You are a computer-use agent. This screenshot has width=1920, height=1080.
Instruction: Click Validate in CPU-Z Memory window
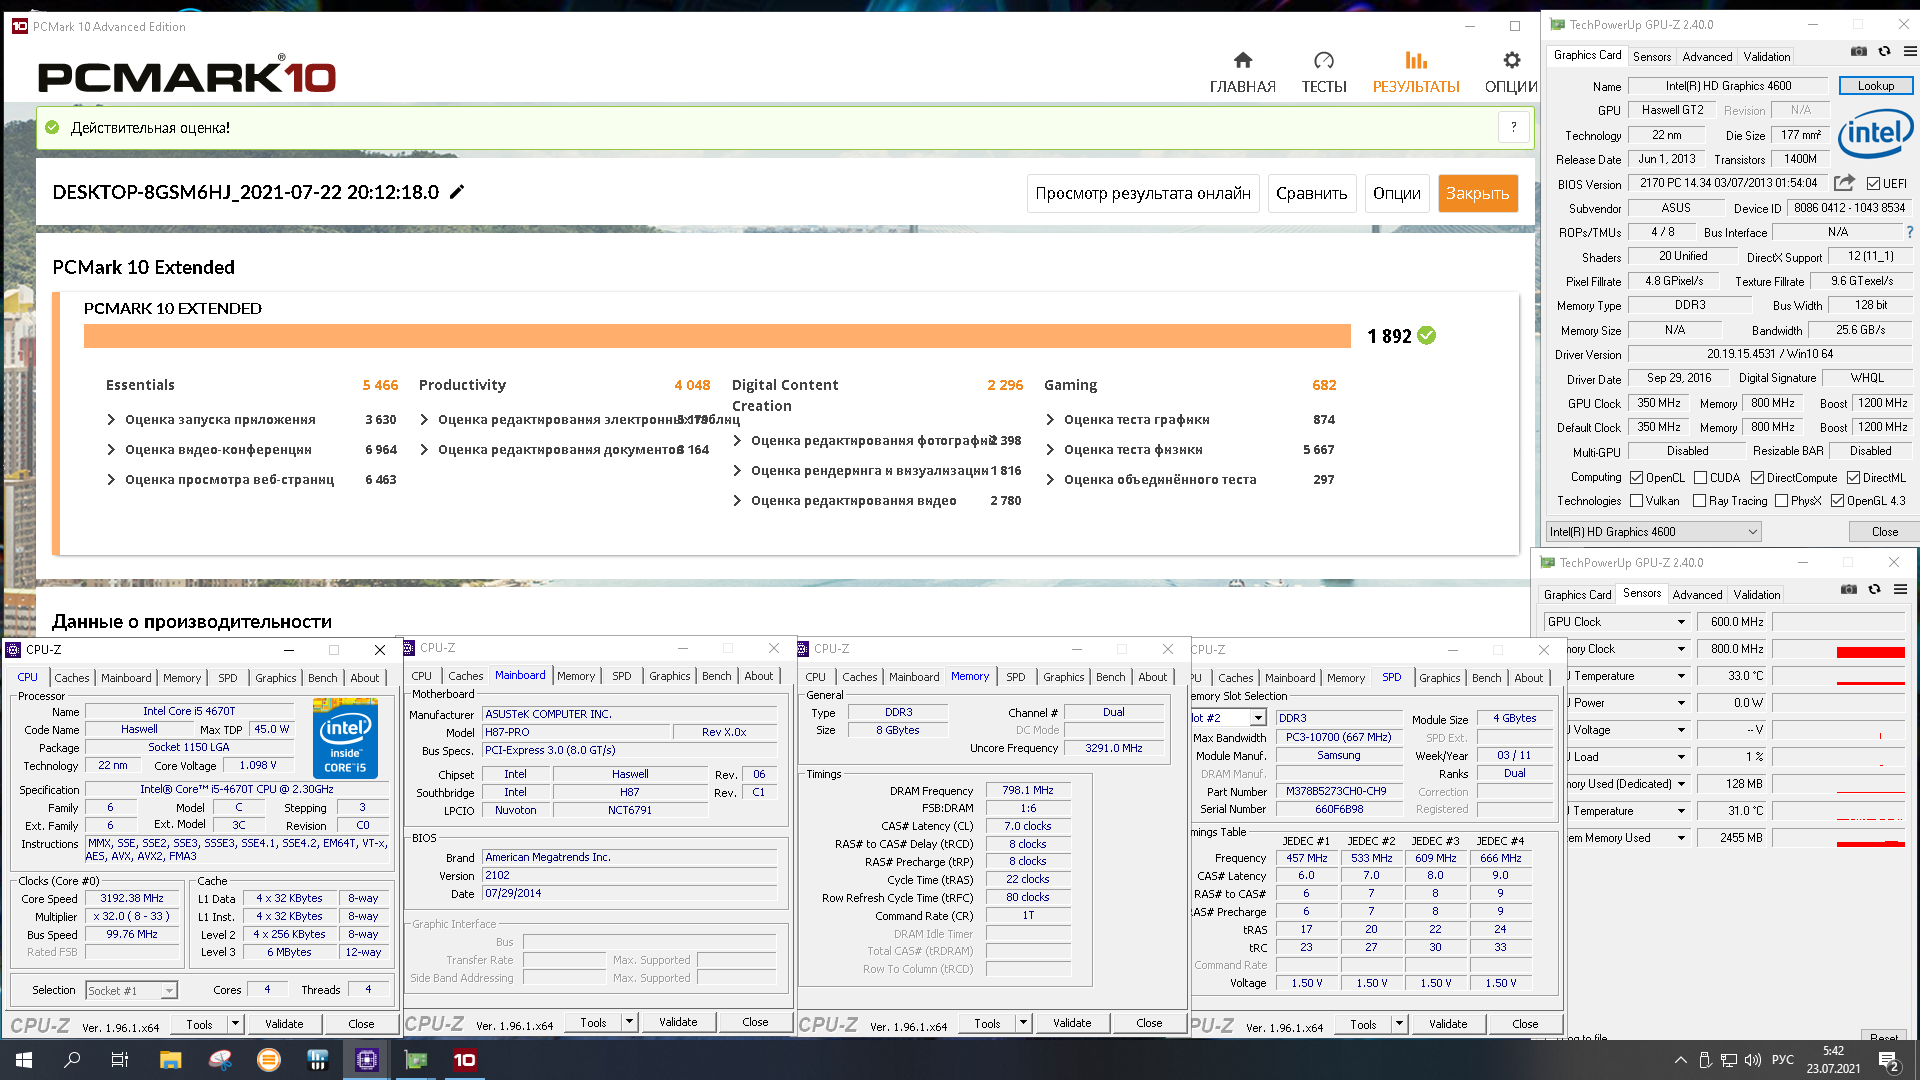point(1072,1023)
